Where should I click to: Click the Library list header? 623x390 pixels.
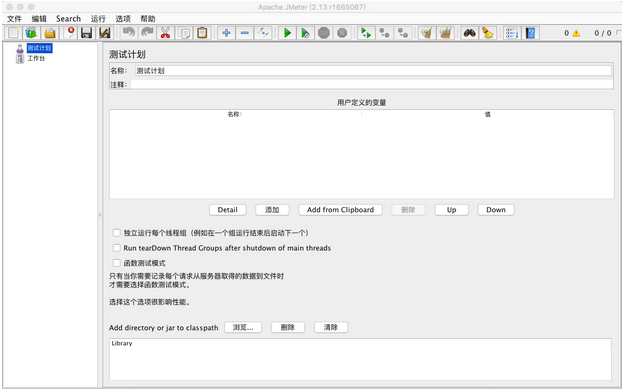pyautogui.click(x=360, y=343)
